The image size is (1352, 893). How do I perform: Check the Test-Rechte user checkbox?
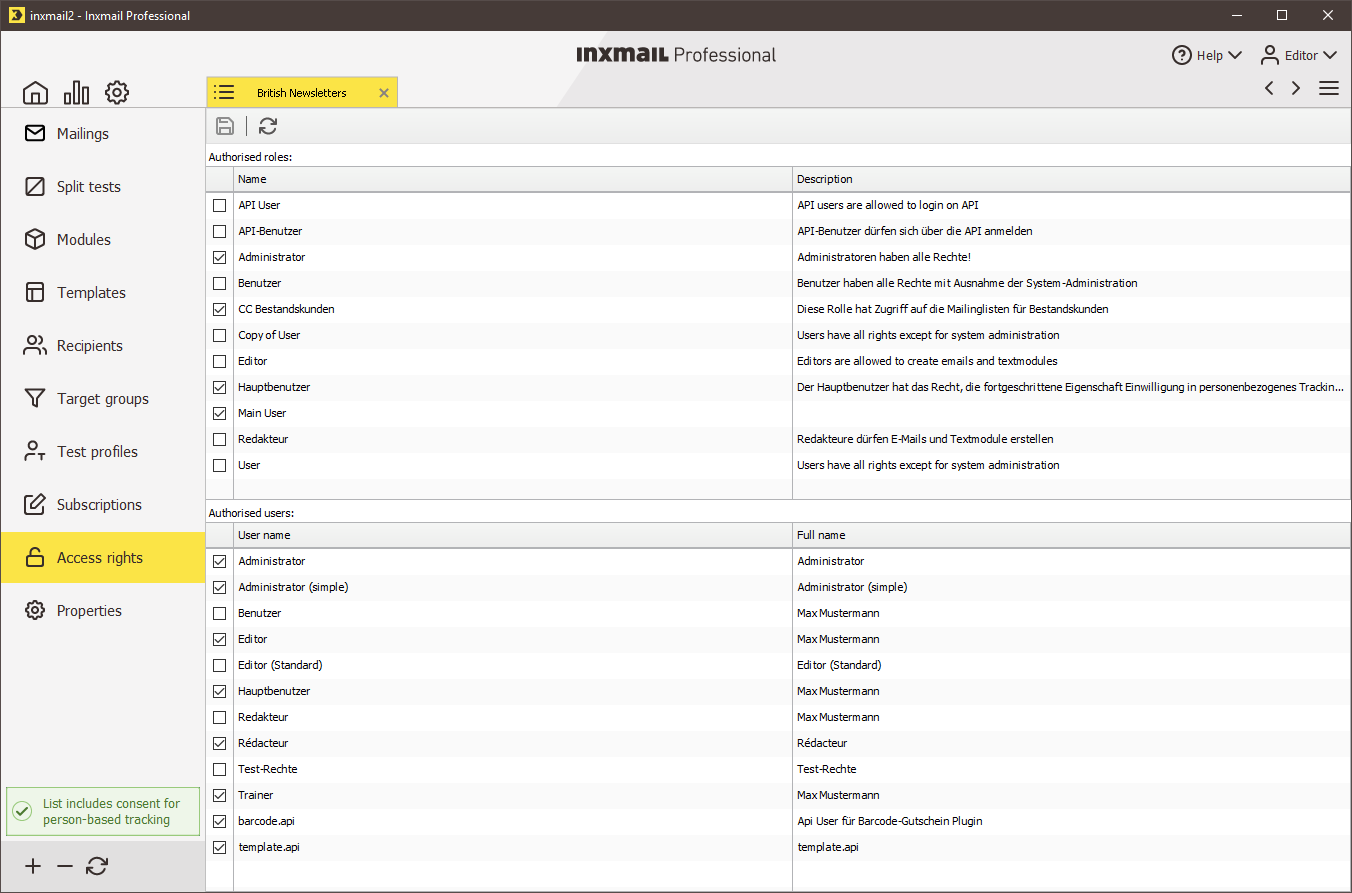(x=220, y=769)
